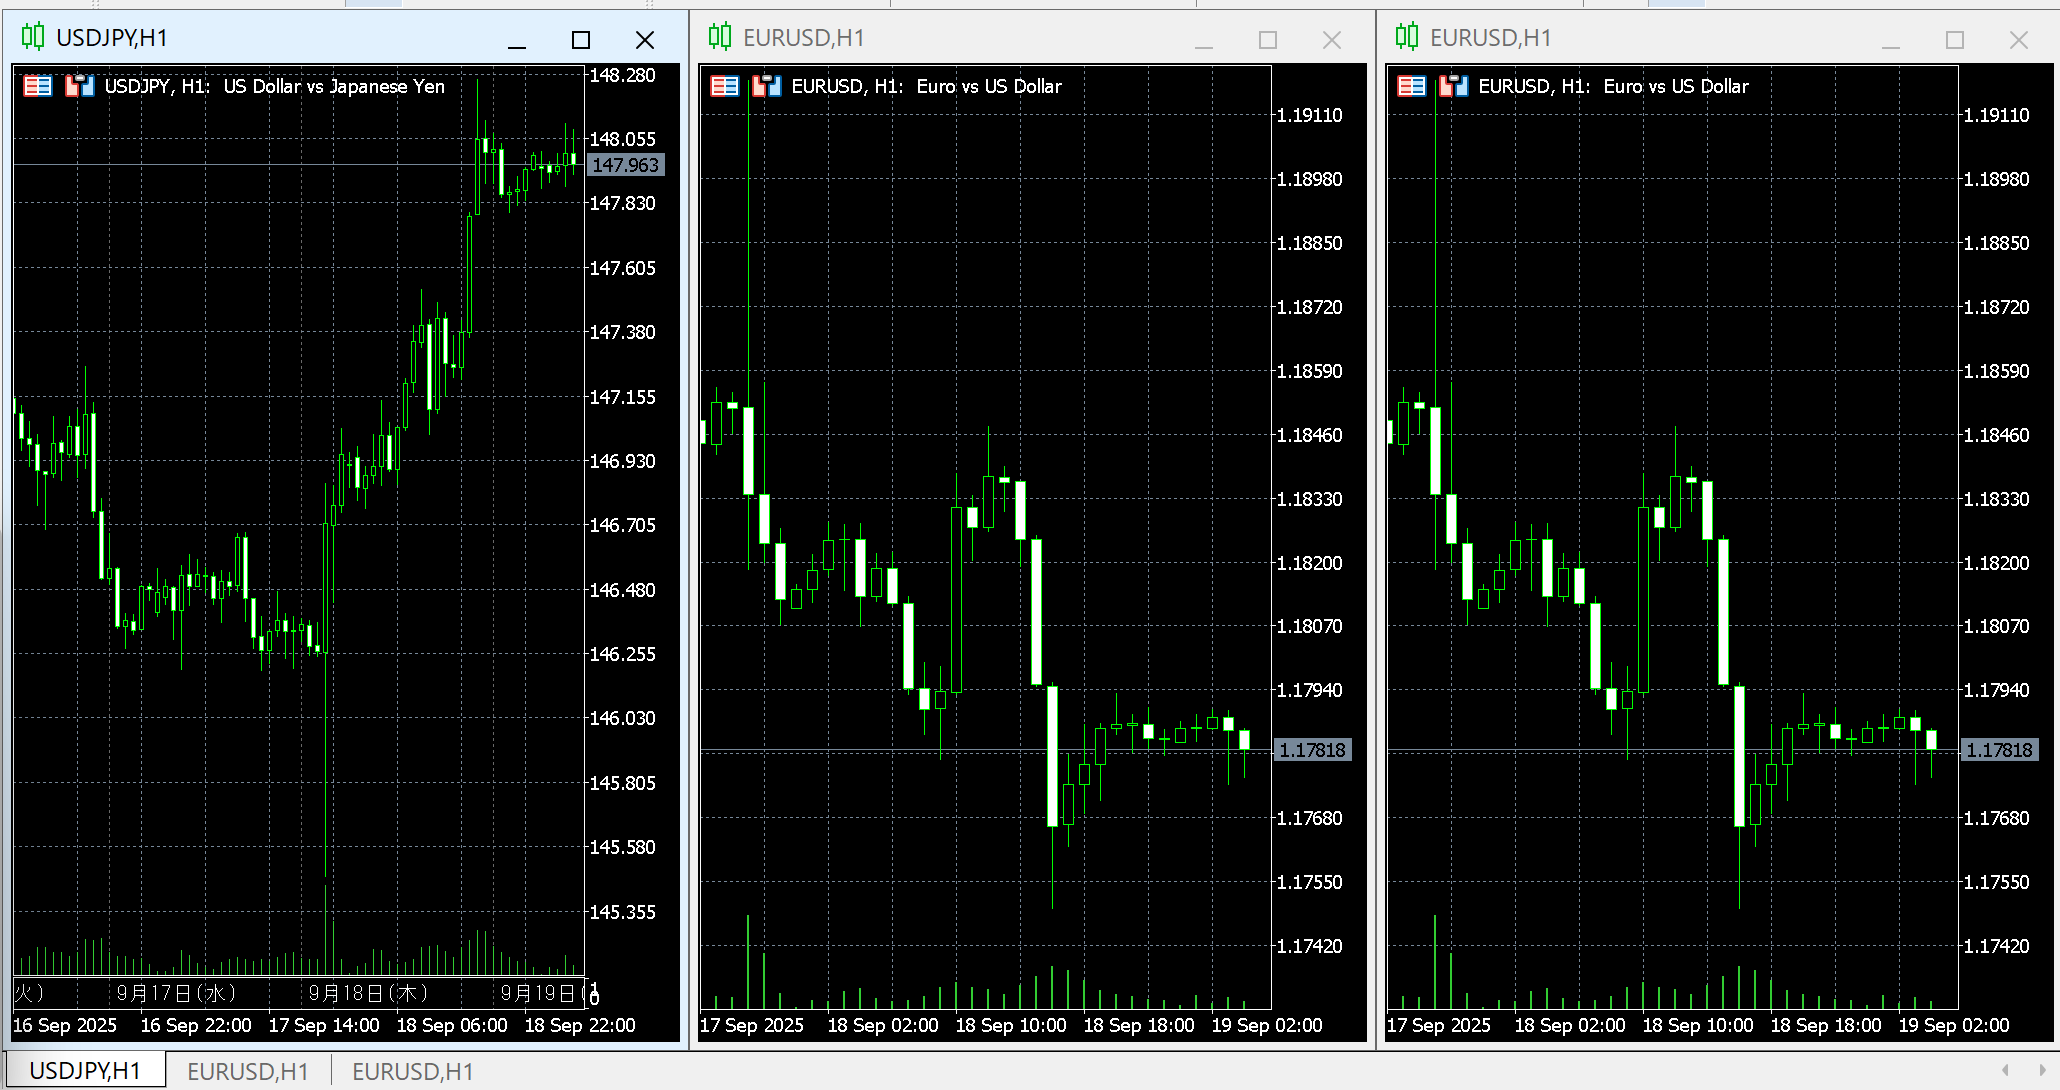Image resolution: width=2060 pixels, height=1090 pixels.
Task: Open Depth of Market on middle EURUSD chart
Action: click(x=724, y=87)
